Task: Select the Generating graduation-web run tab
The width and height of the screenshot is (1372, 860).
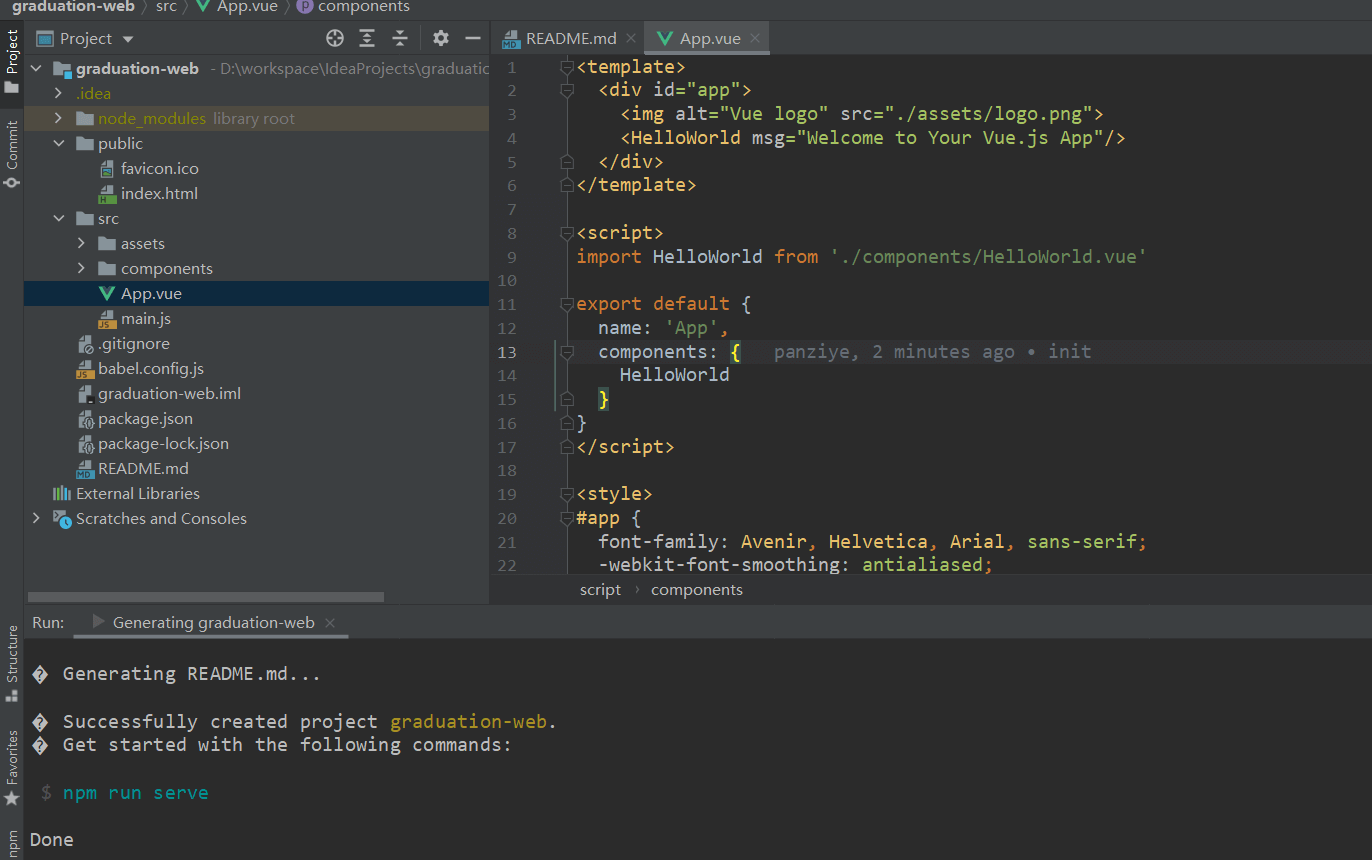Action: click(x=213, y=622)
